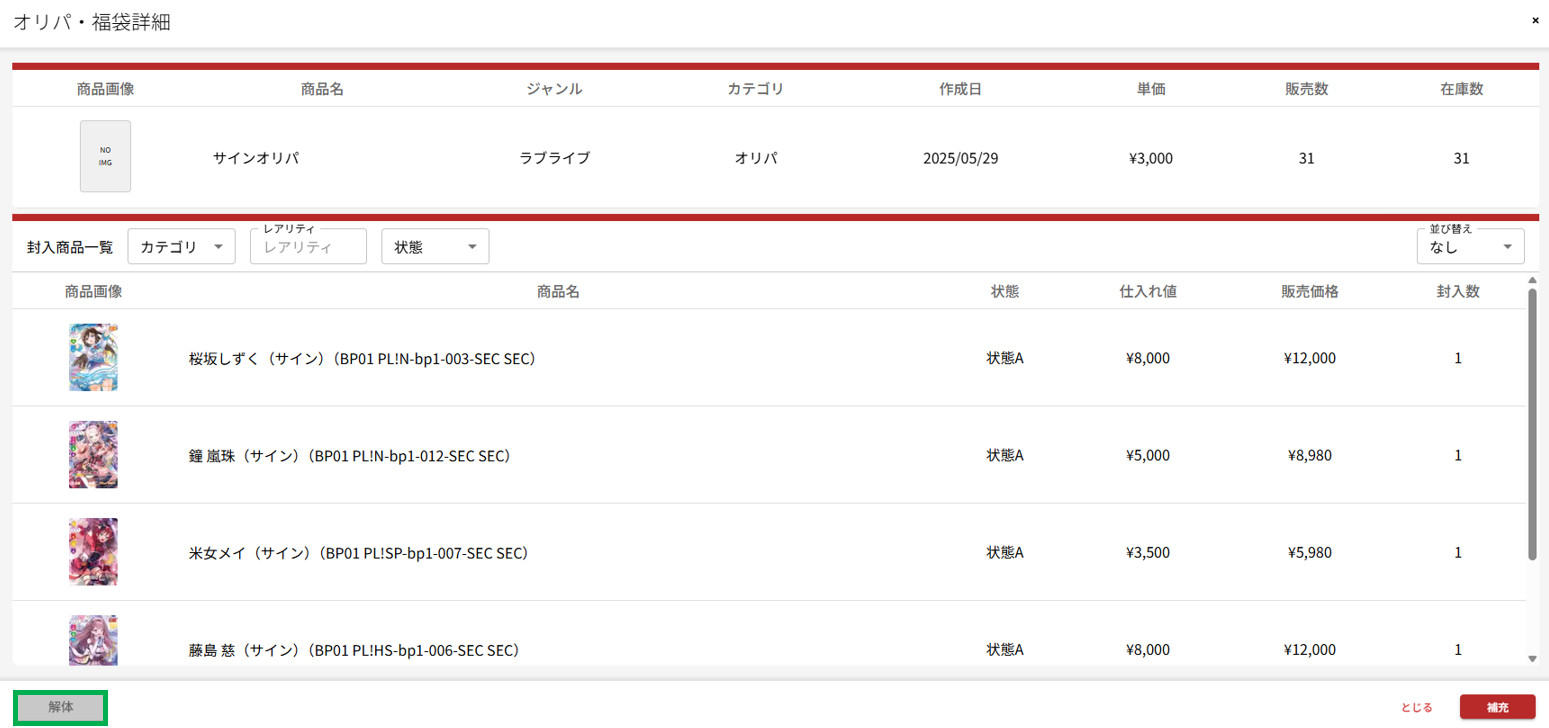Open the 米女メイ card thumbnail
Viewport: 1549px width, 728px height.
(x=93, y=551)
